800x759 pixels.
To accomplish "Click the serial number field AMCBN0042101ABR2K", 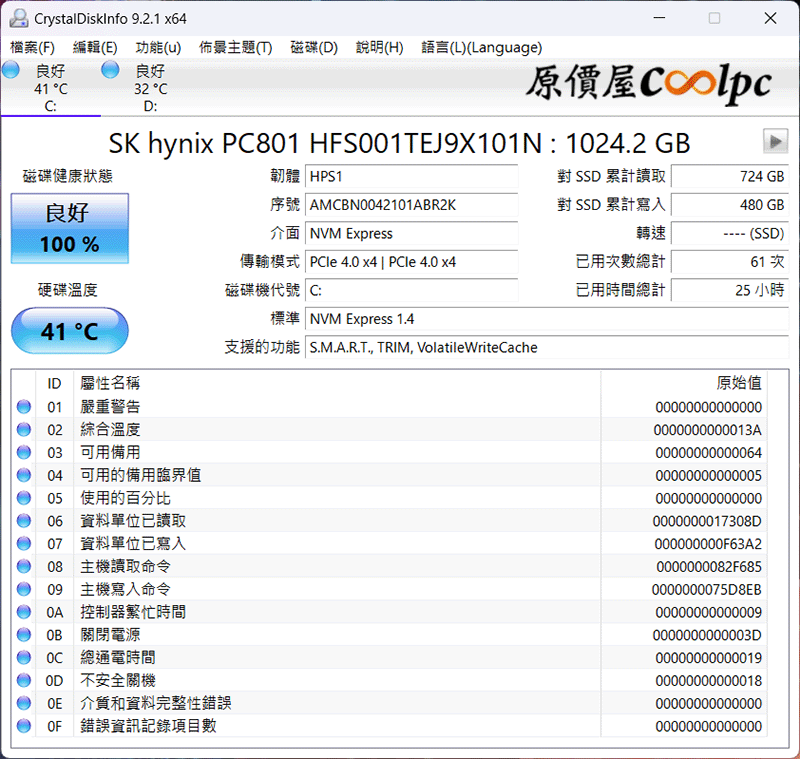I will [412, 205].
